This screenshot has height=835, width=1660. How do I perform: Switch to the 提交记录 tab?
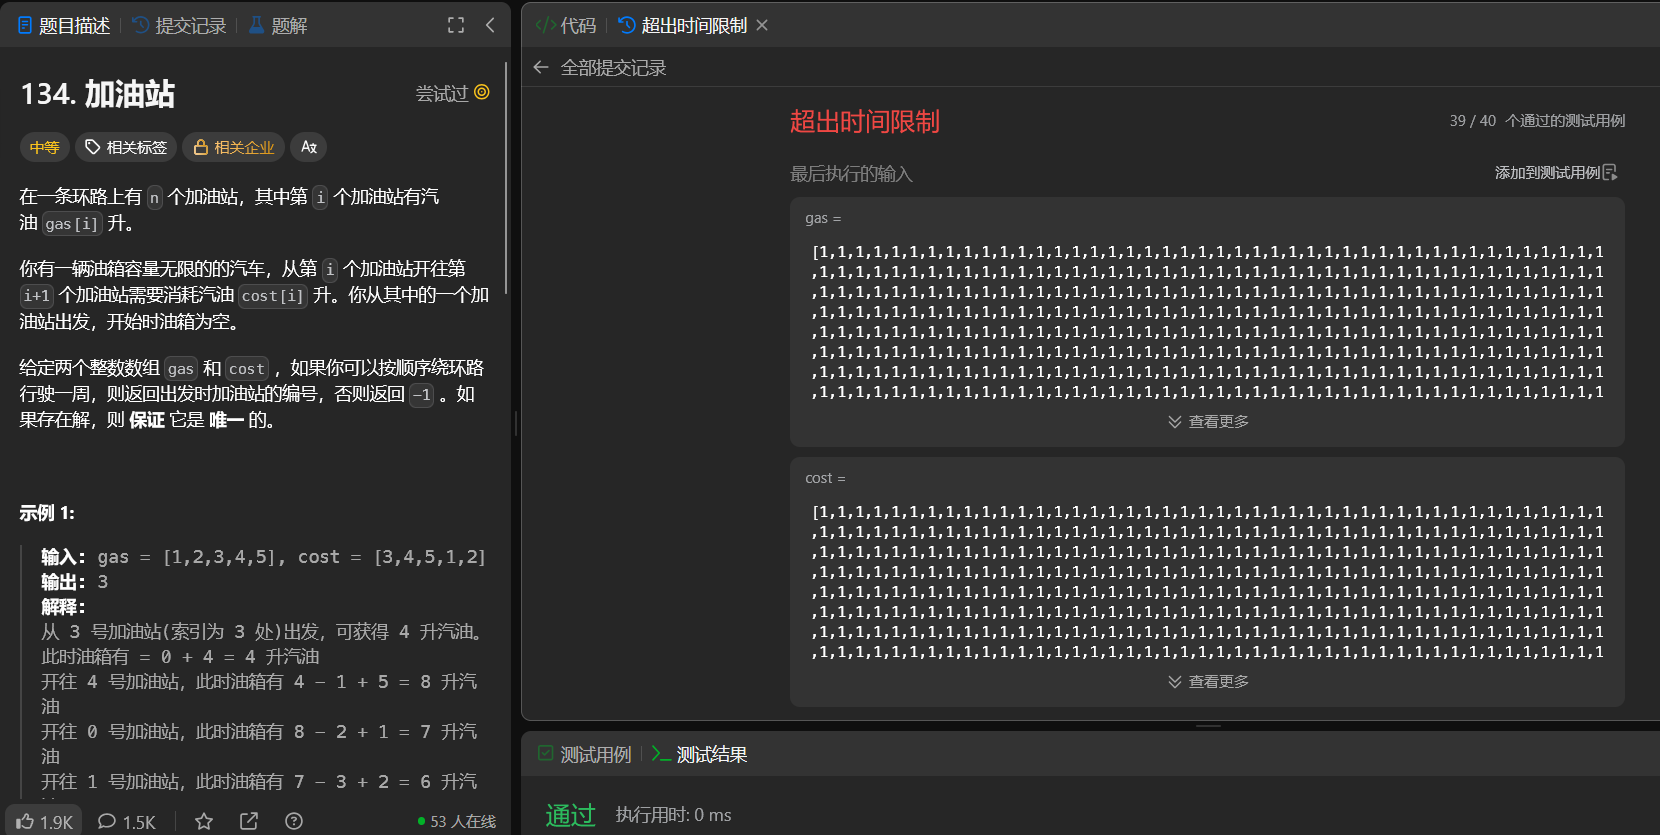click(x=179, y=25)
